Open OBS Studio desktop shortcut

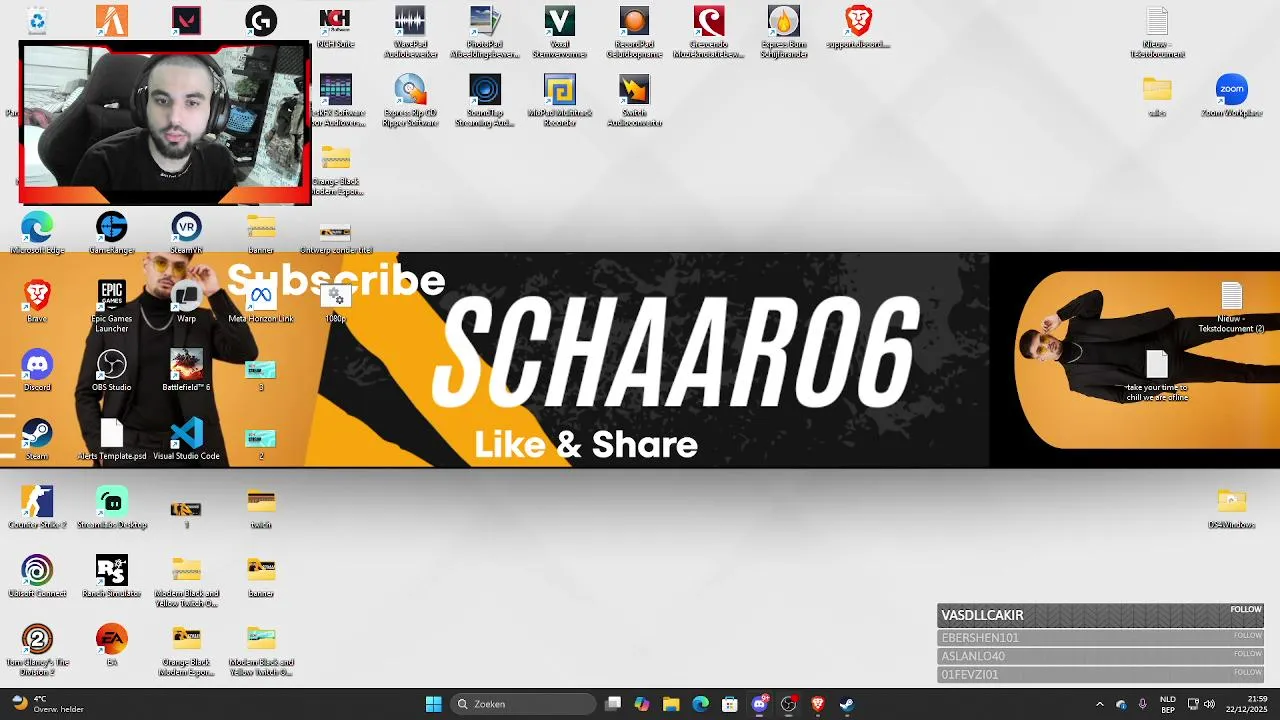pyautogui.click(x=112, y=370)
